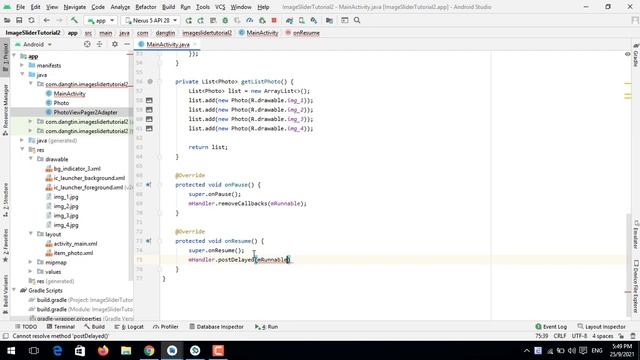Open Firefox from the Windows taskbar
The width and height of the screenshot is (640, 360).
(103, 351)
